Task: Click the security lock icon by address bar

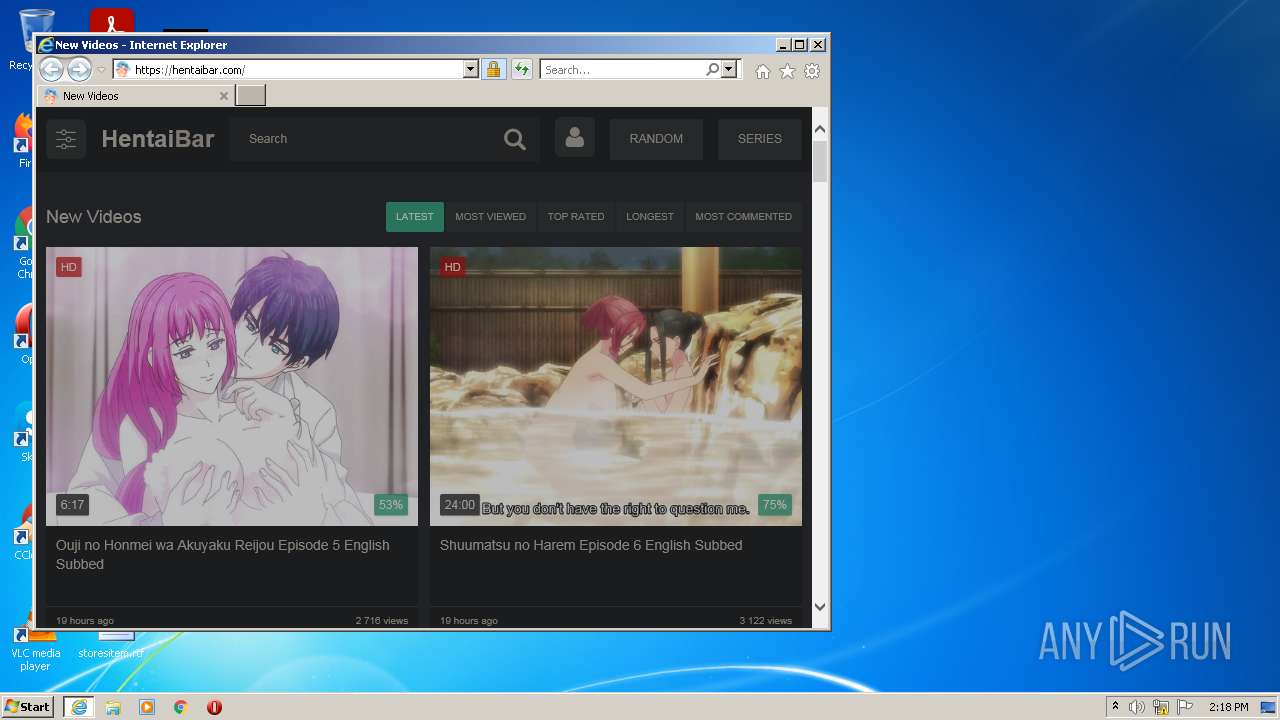Action: (x=493, y=69)
